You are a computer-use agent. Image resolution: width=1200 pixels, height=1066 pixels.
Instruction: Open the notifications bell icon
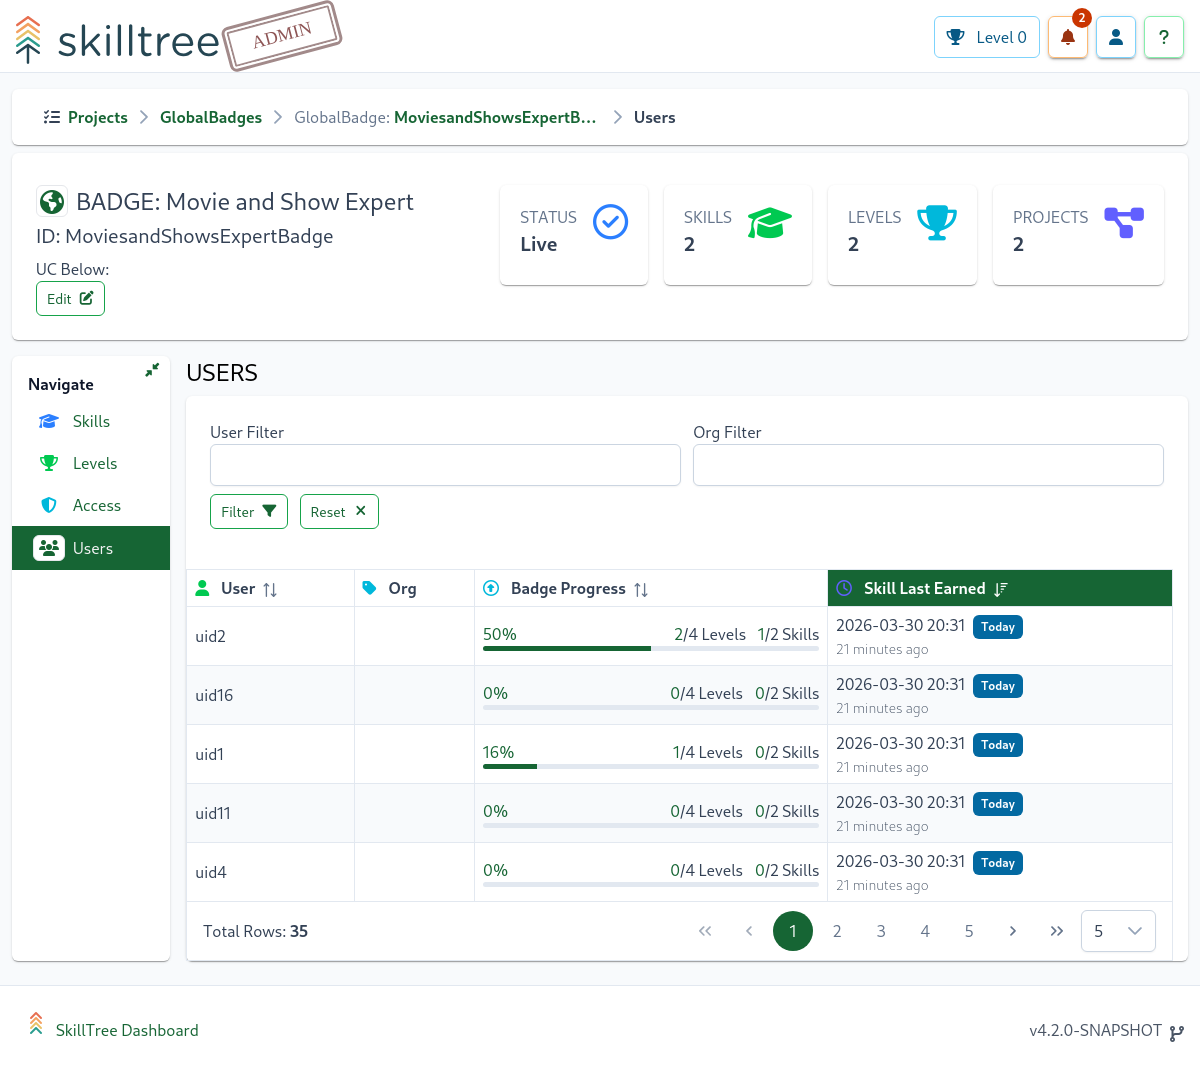tap(1067, 38)
